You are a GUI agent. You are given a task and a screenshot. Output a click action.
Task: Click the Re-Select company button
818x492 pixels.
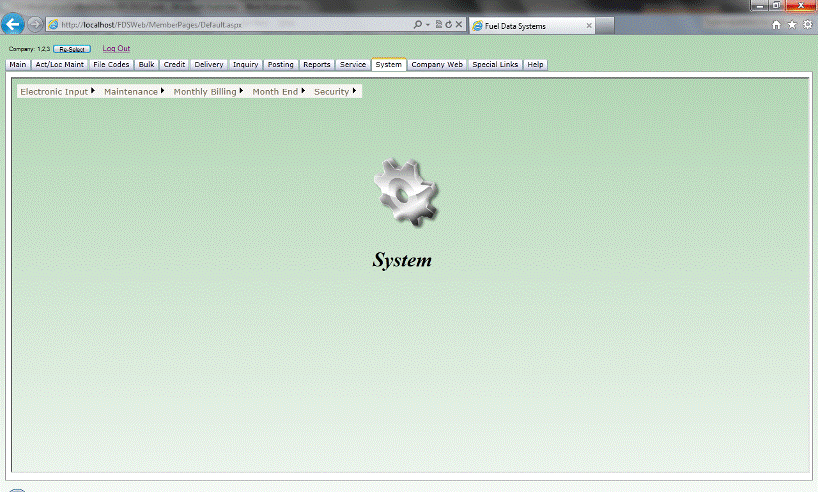pyautogui.click(x=72, y=49)
